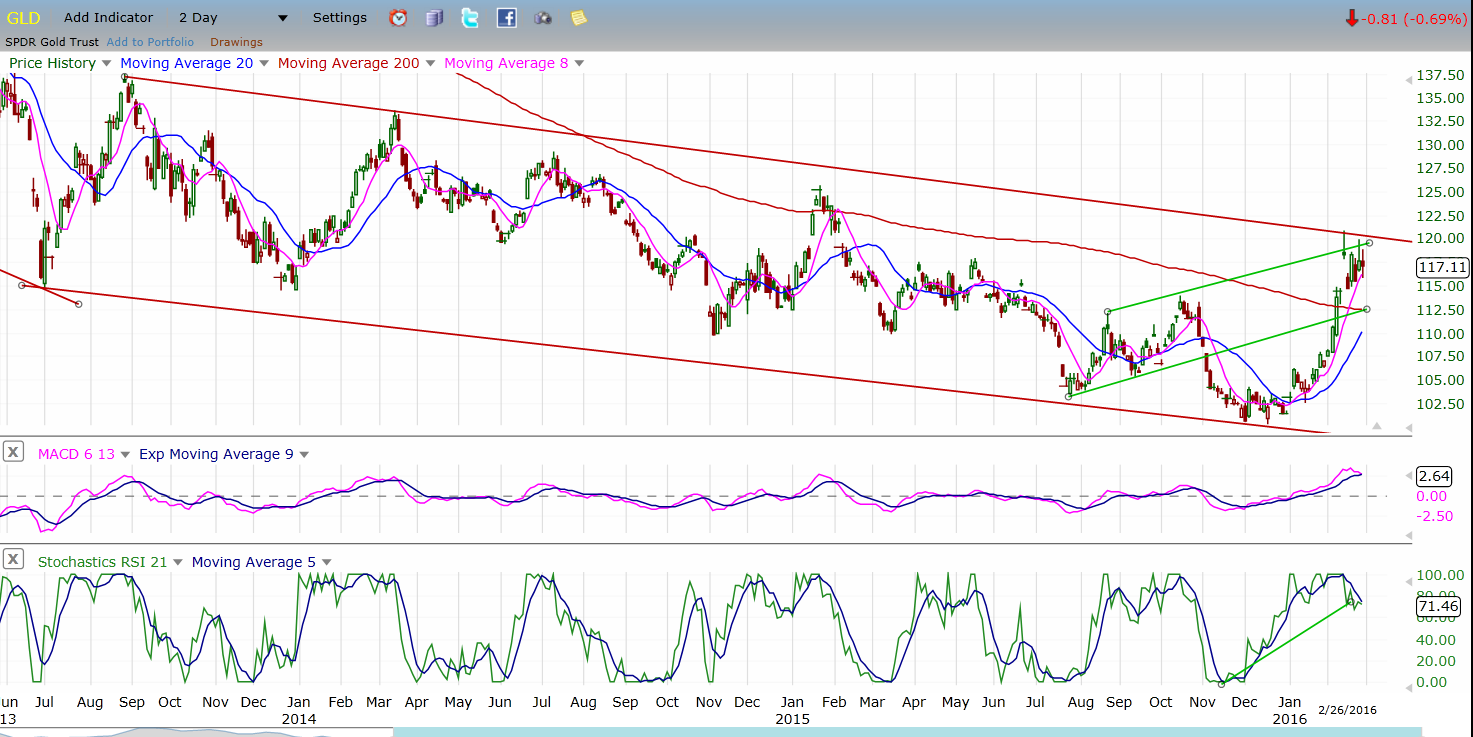1473x737 pixels.
Task: Click the 137.50 price axis label
Action: pos(1441,76)
